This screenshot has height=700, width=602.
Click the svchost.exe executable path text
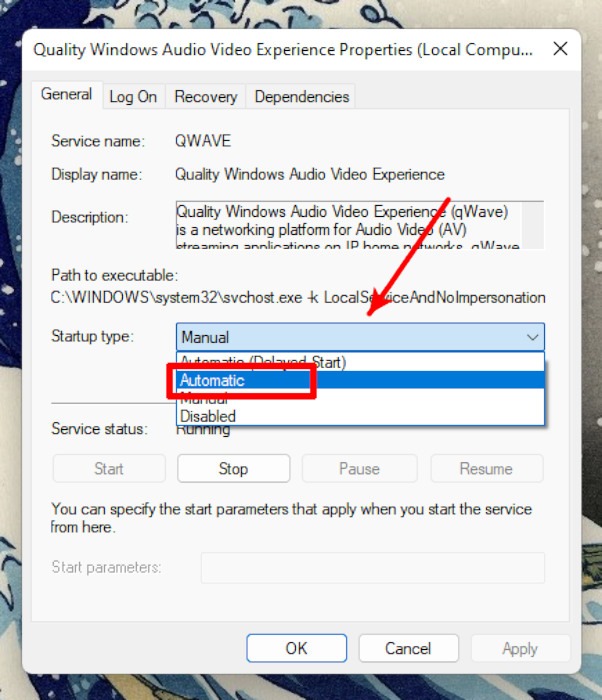[298, 297]
